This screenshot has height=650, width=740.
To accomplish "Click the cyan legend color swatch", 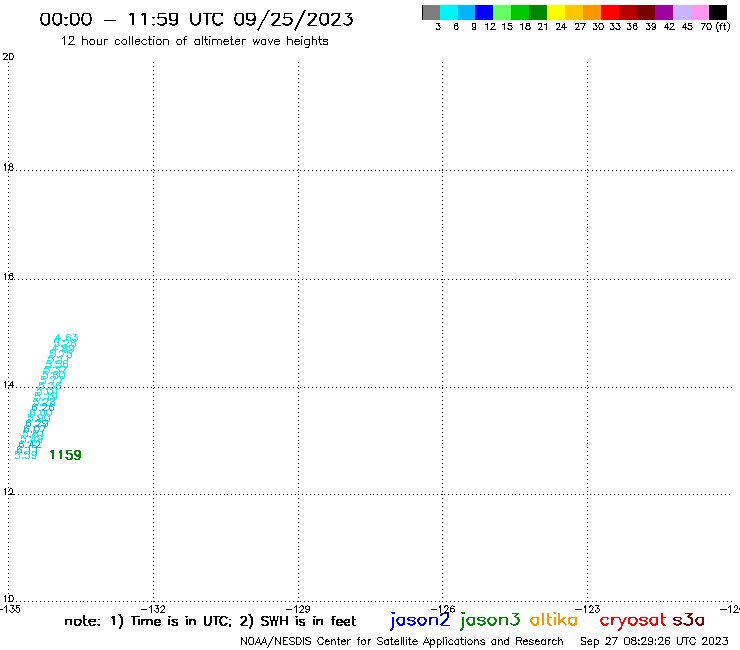I will coord(449,13).
